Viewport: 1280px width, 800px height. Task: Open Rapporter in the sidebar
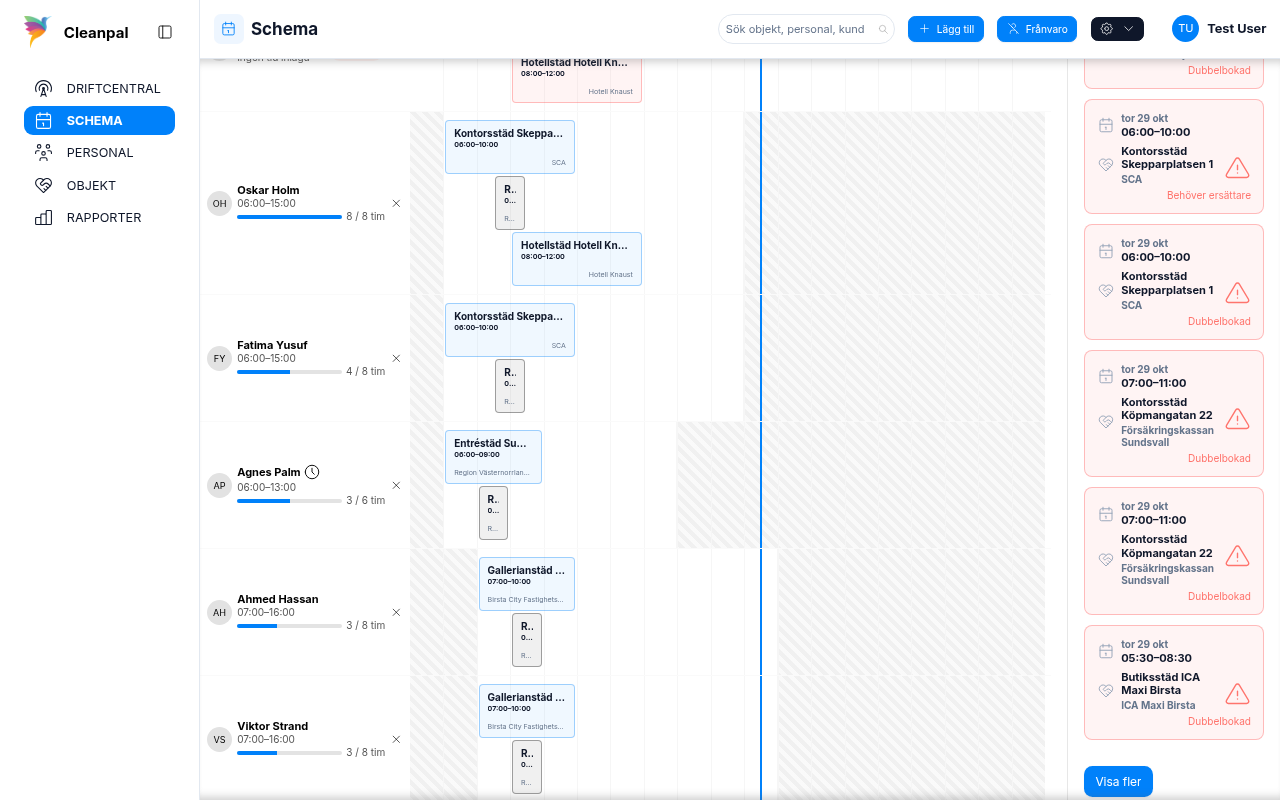[99, 217]
